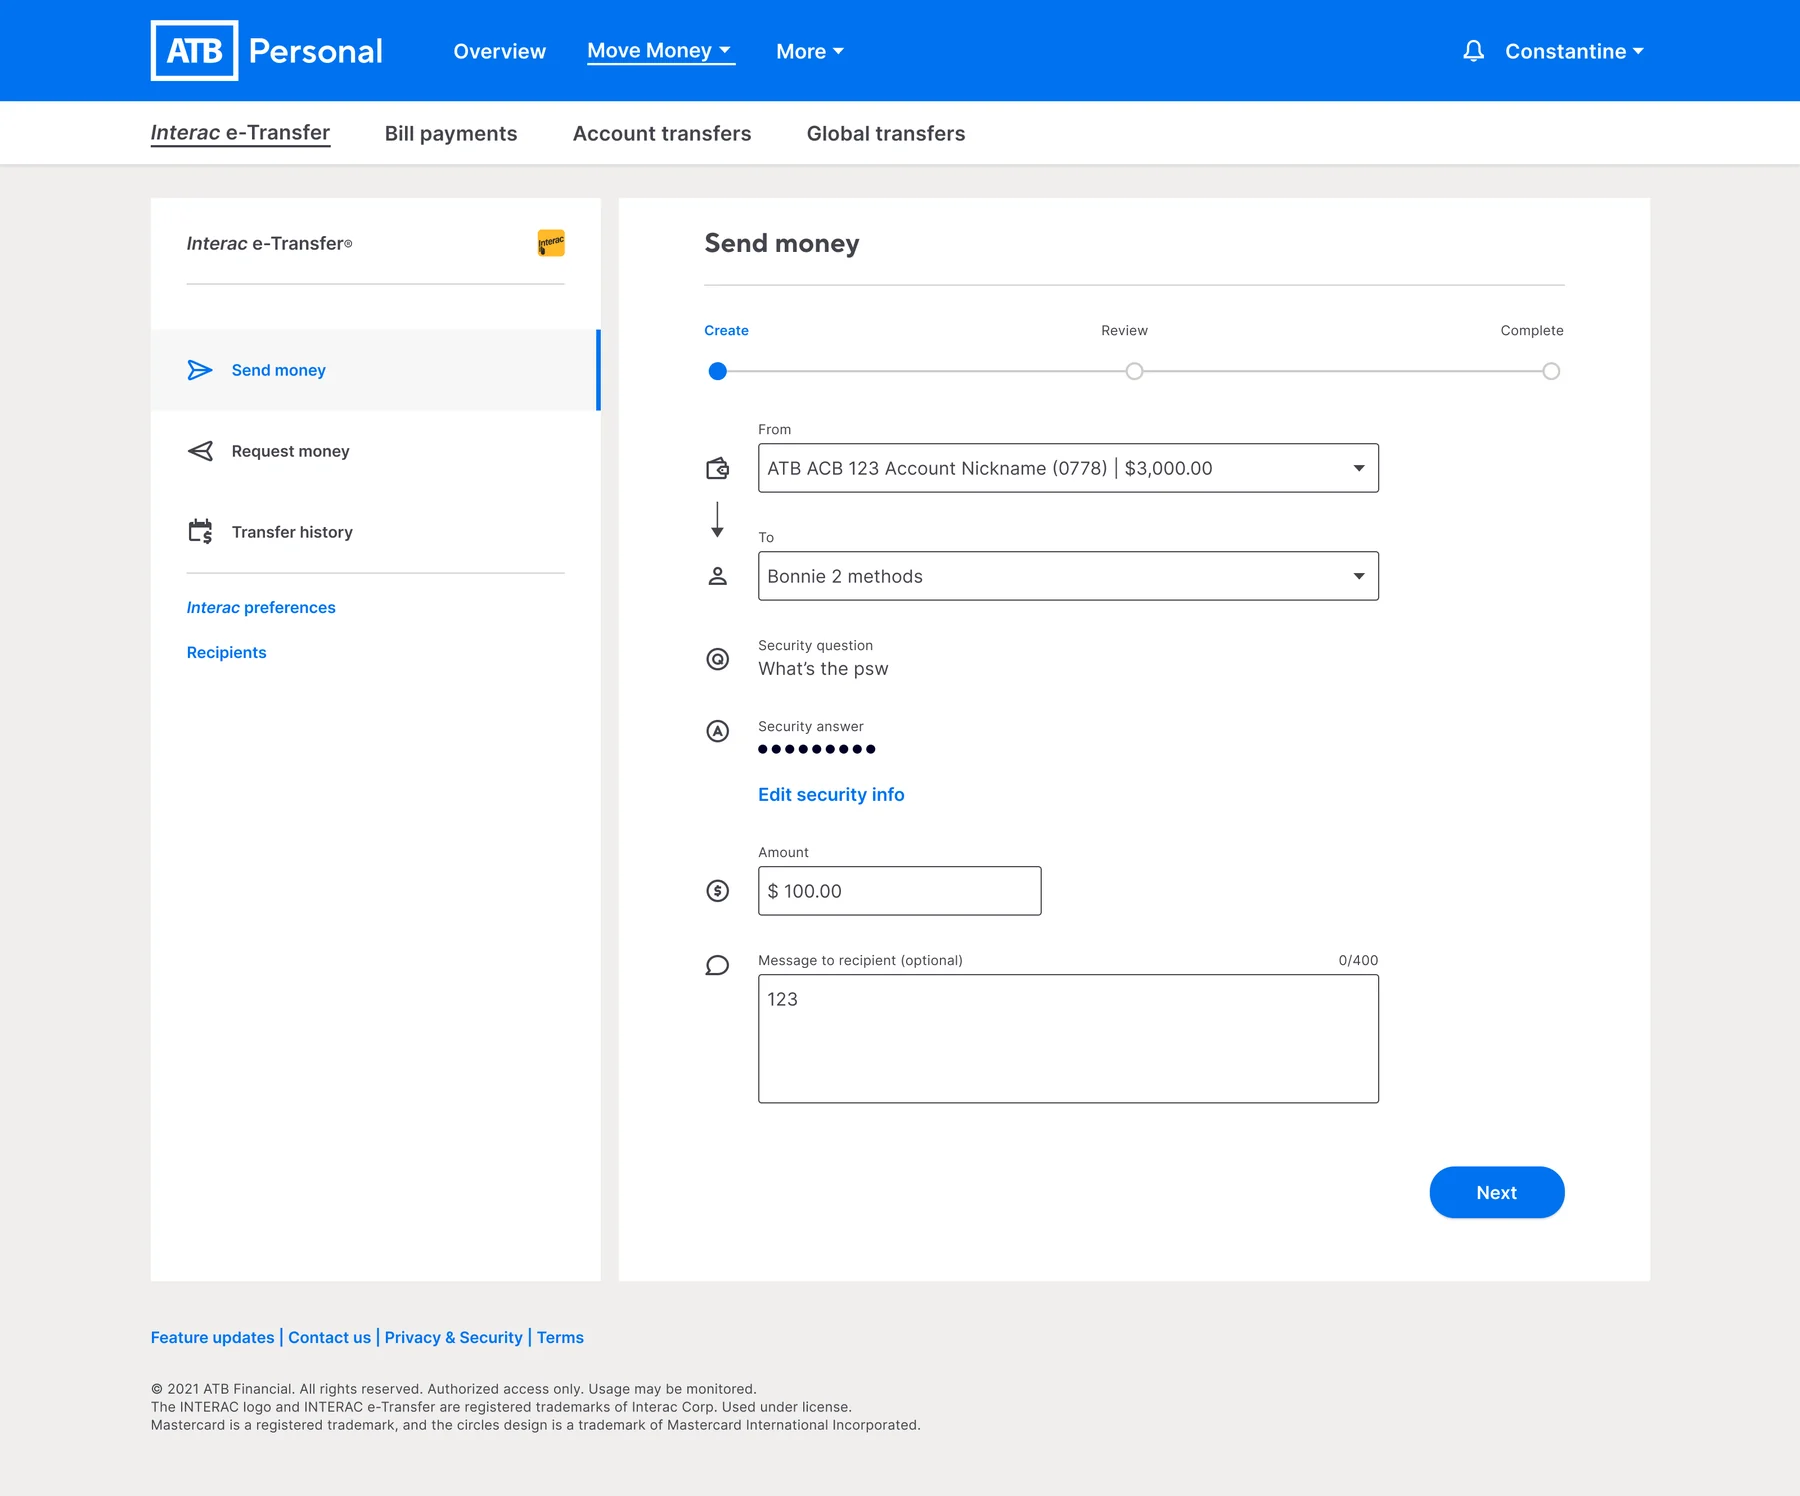Open Feature updates footer link
This screenshot has width=1800, height=1496.
(x=213, y=1337)
